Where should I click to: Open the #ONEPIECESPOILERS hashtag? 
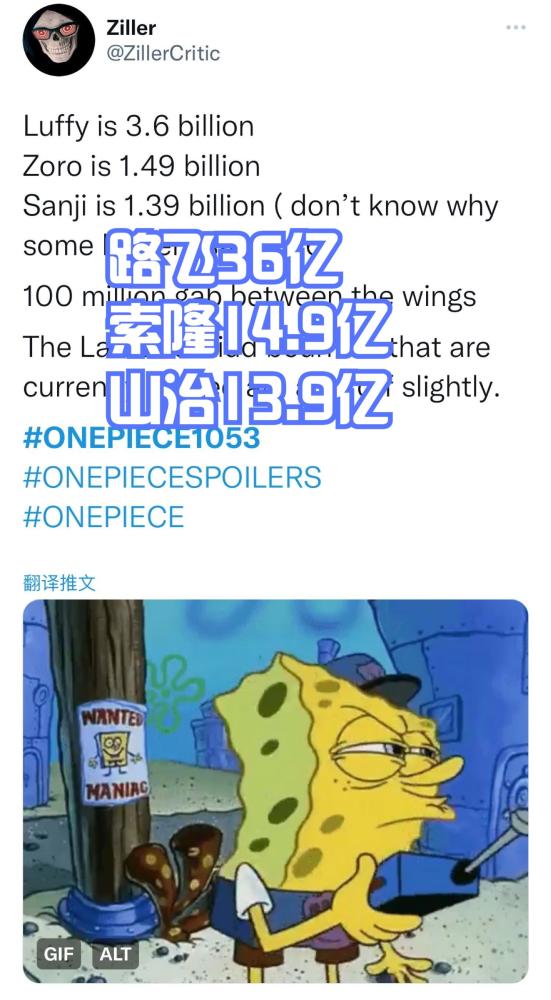point(172,478)
